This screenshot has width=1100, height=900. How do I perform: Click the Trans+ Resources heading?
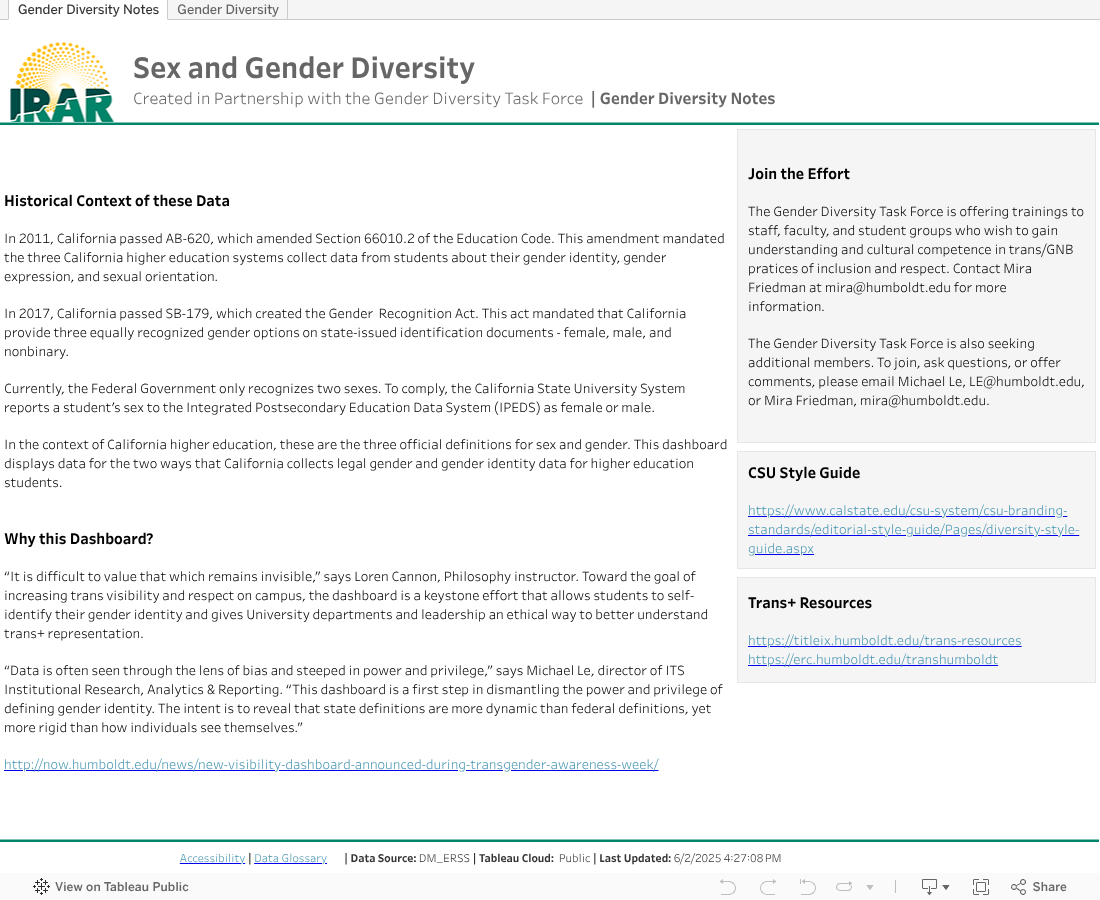810,603
